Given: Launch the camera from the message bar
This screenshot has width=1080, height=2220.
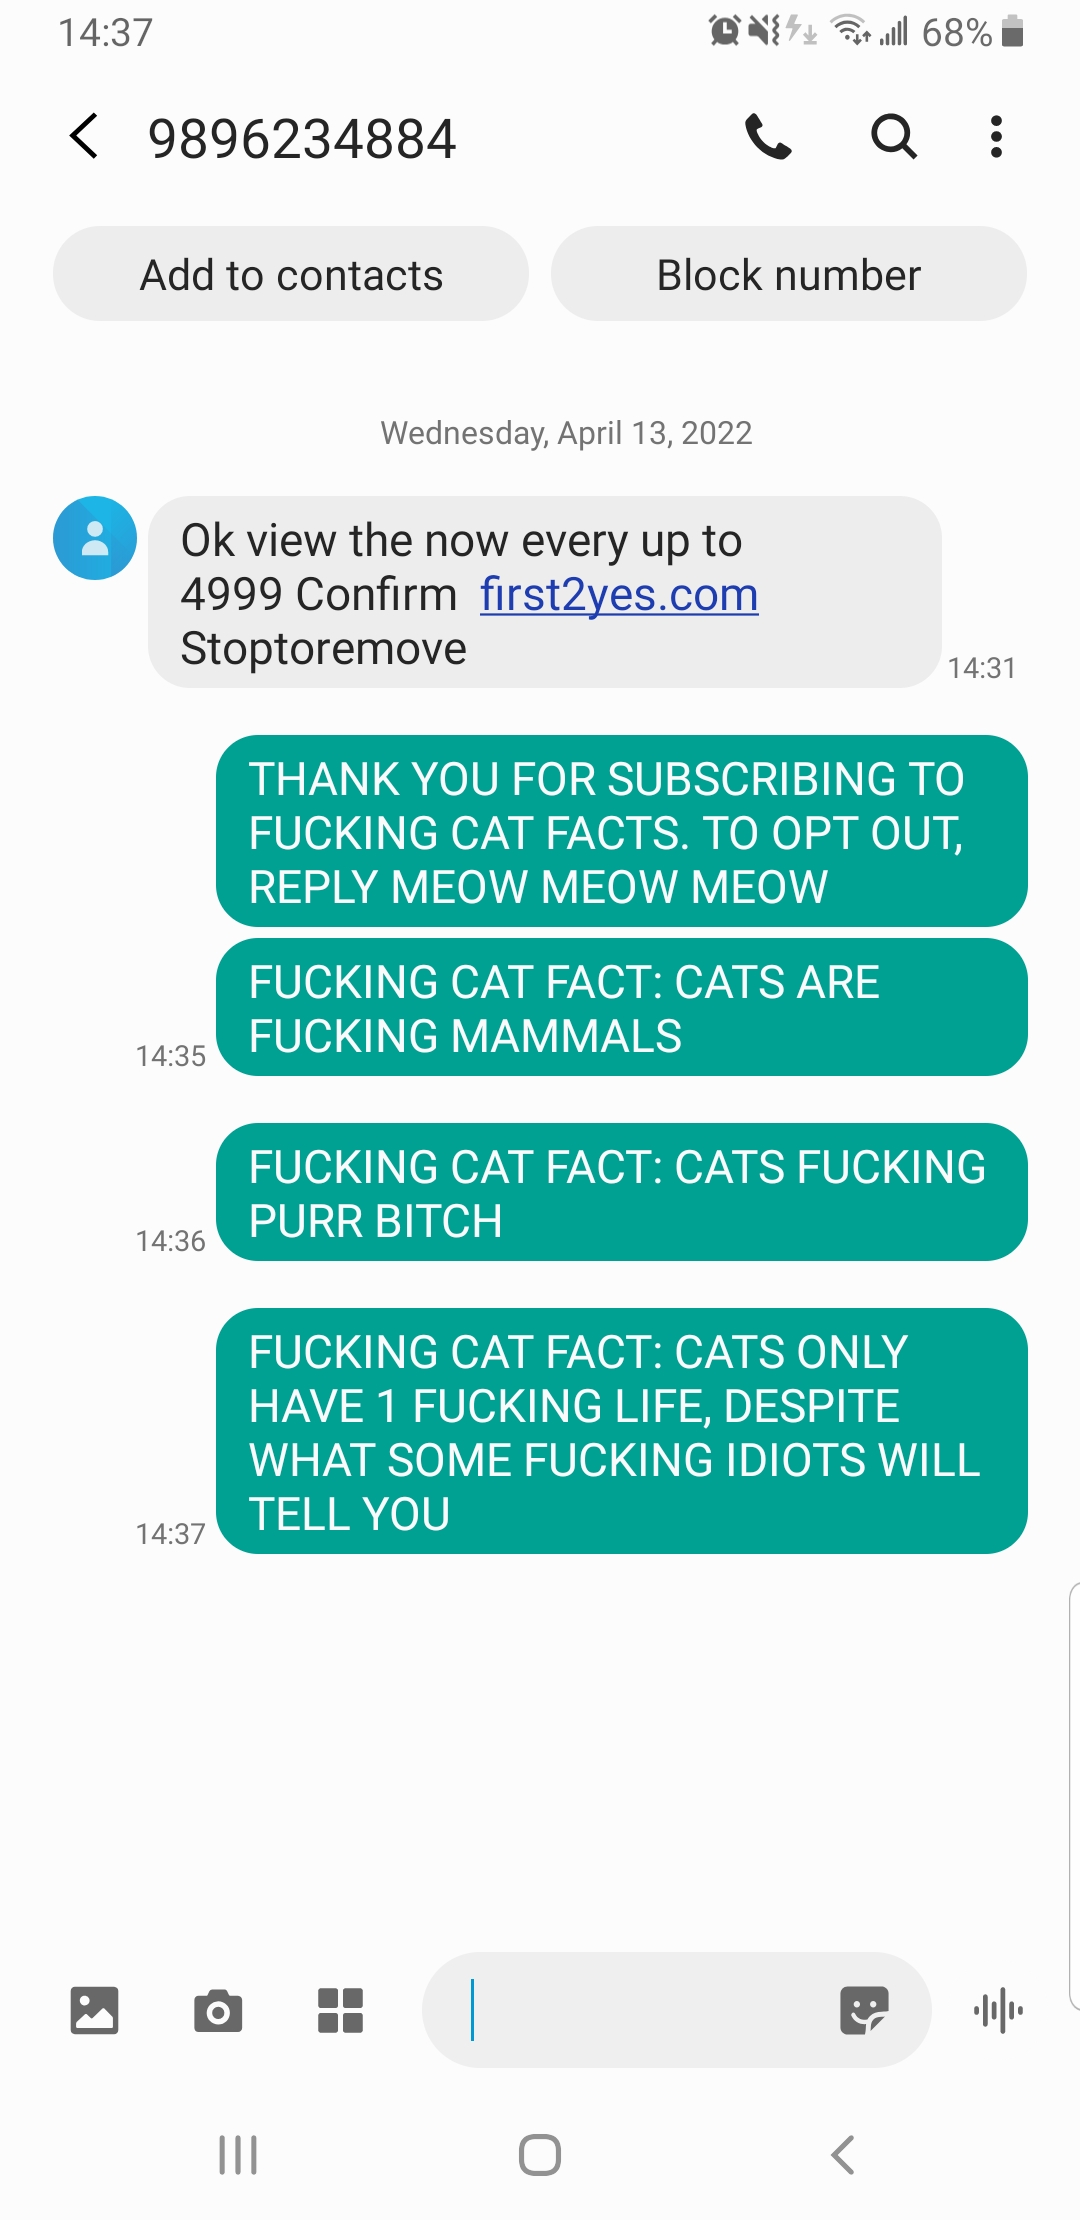Looking at the screenshot, I should (x=218, y=2010).
